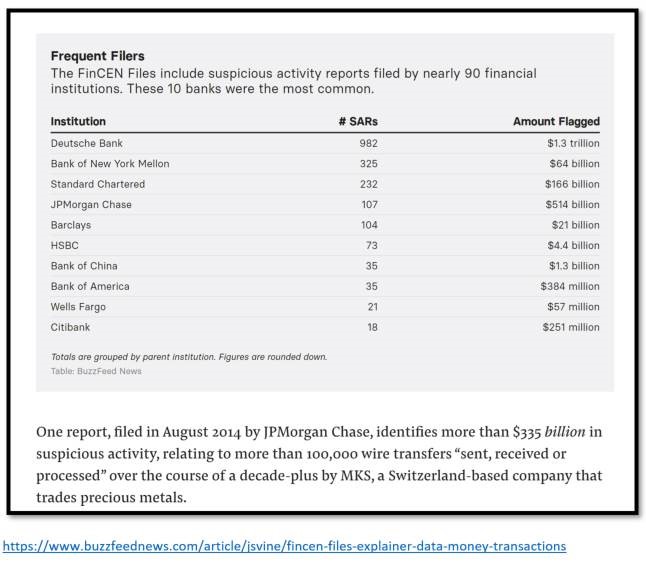
Task: Click the "Amount Flagged" column header
Action: tap(556, 122)
